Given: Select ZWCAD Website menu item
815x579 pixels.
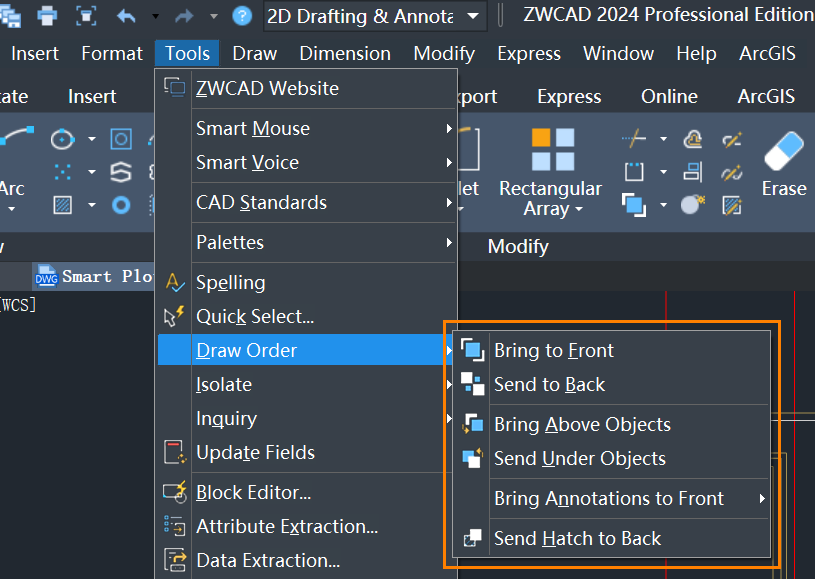Looking at the screenshot, I should point(307,88).
